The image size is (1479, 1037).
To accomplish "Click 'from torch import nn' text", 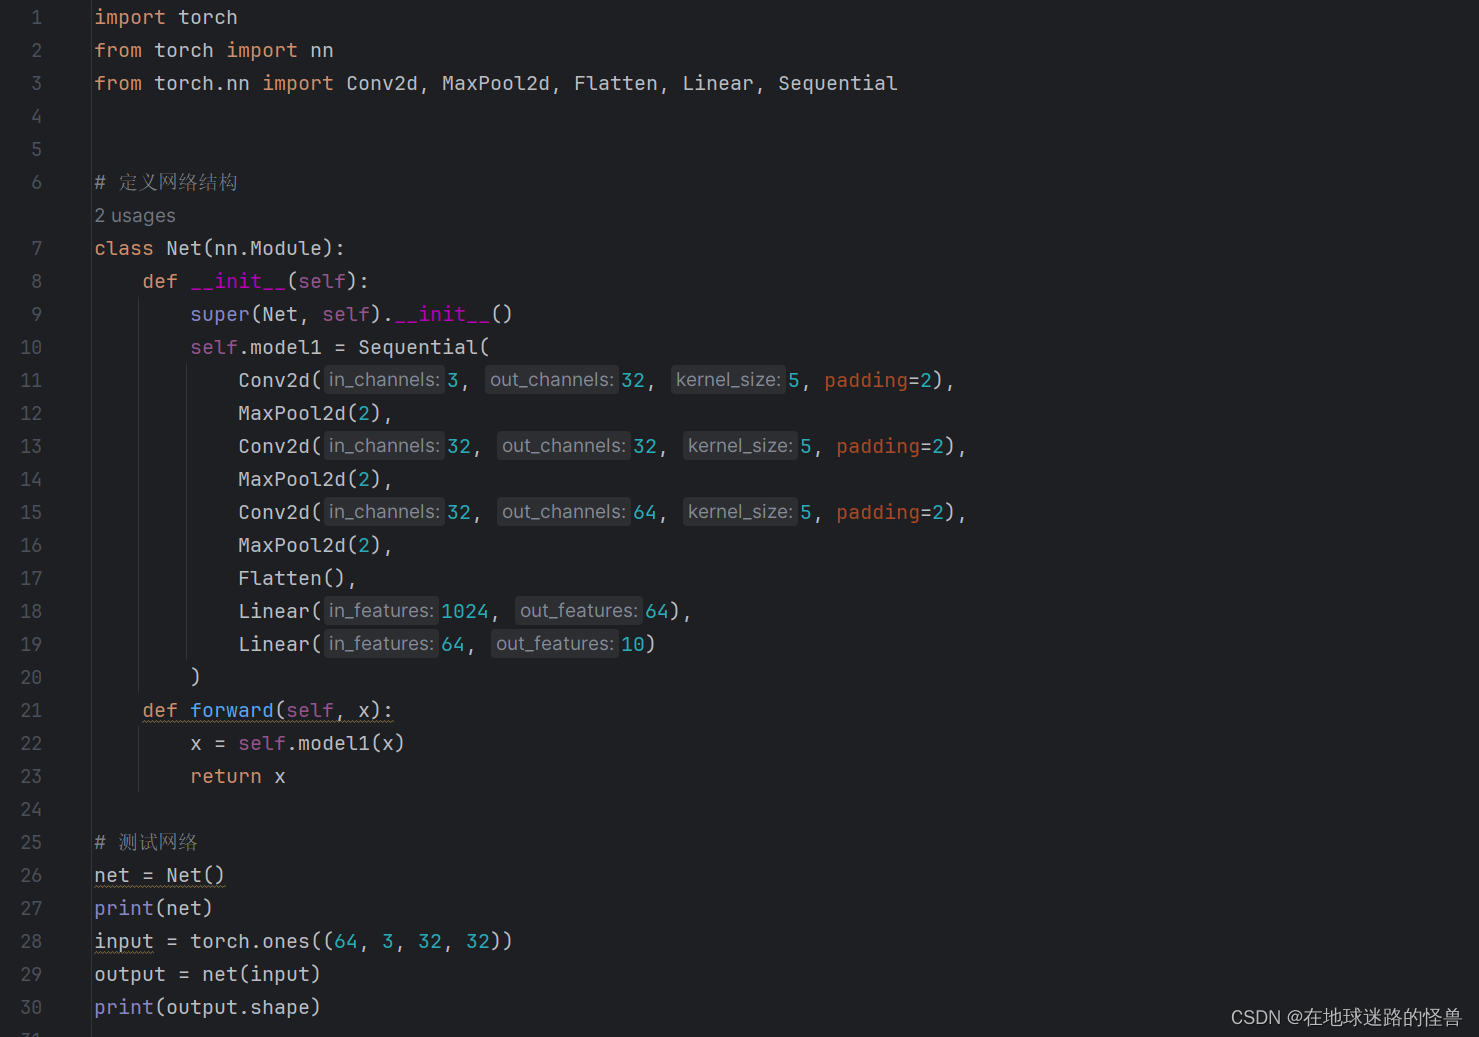I will pyautogui.click(x=214, y=51).
